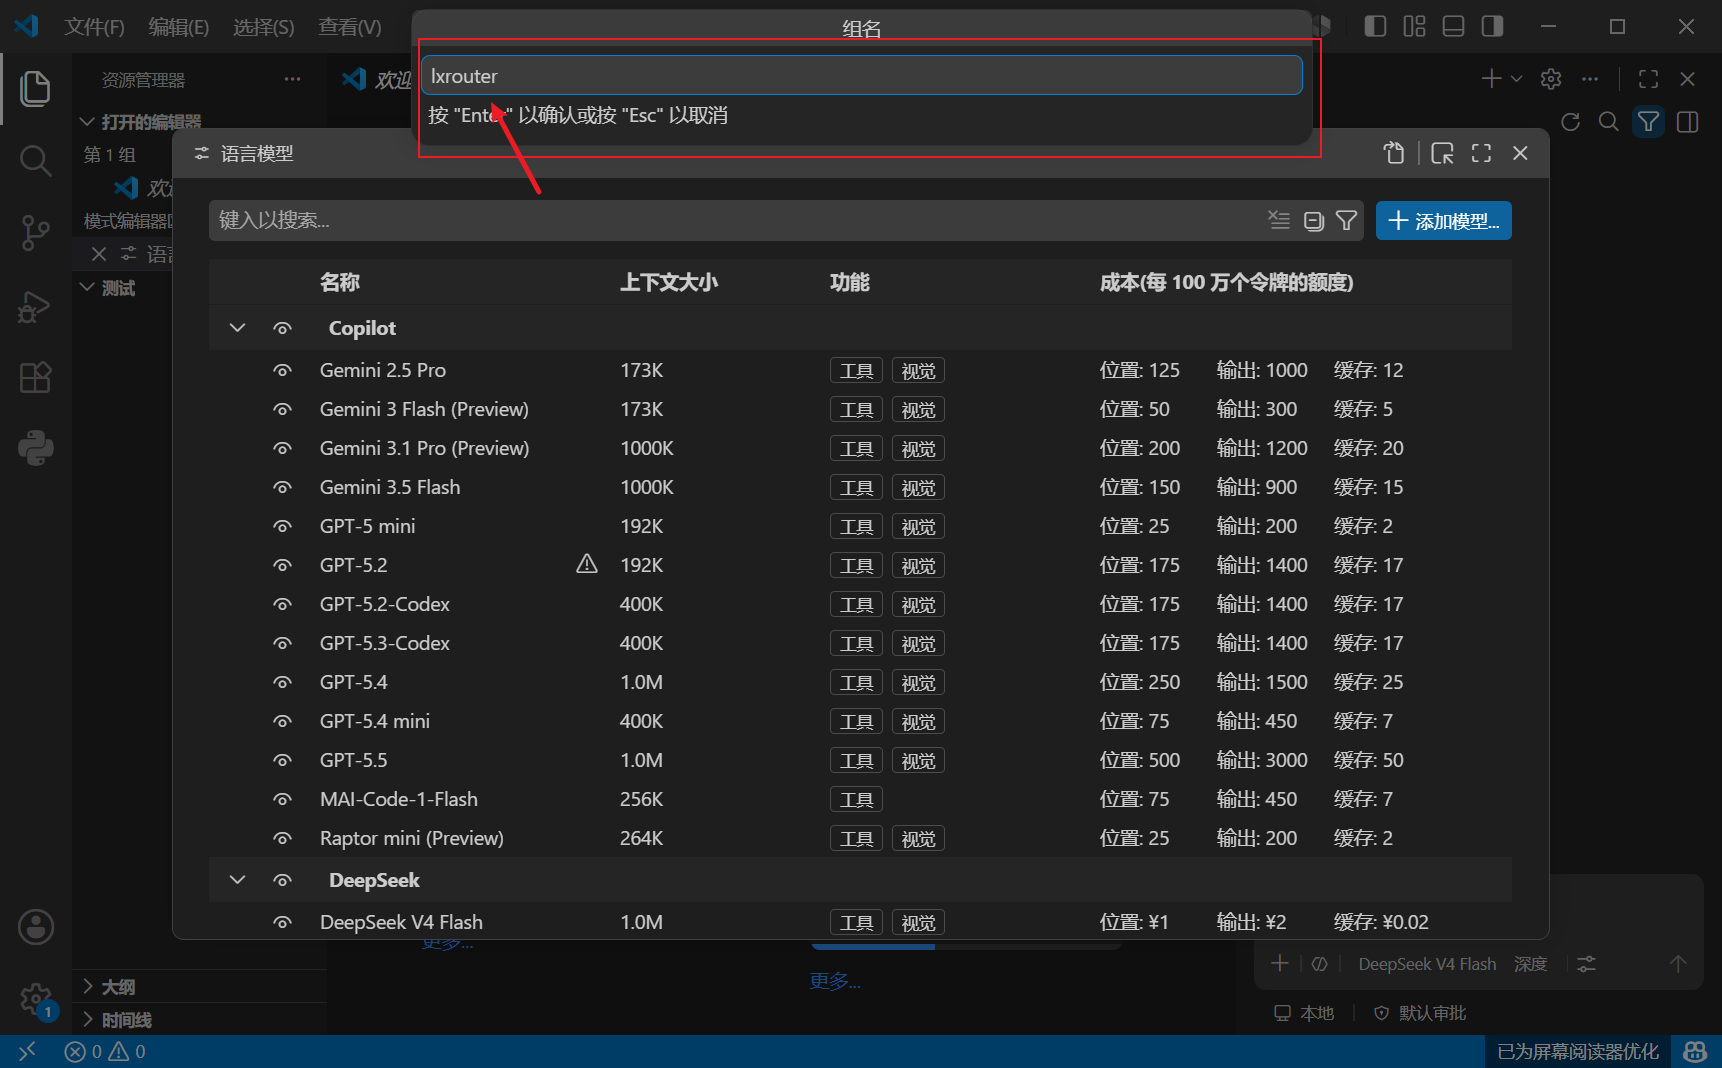Refresh the chat sessions list

1570,122
